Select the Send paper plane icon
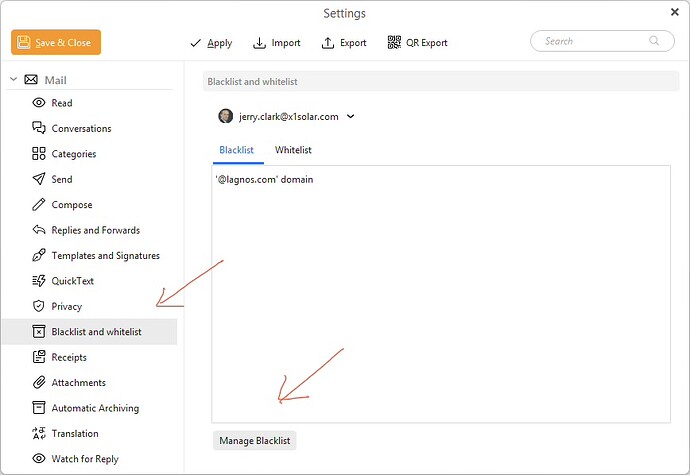This screenshot has width=690, height=475. tap(39, 179)
